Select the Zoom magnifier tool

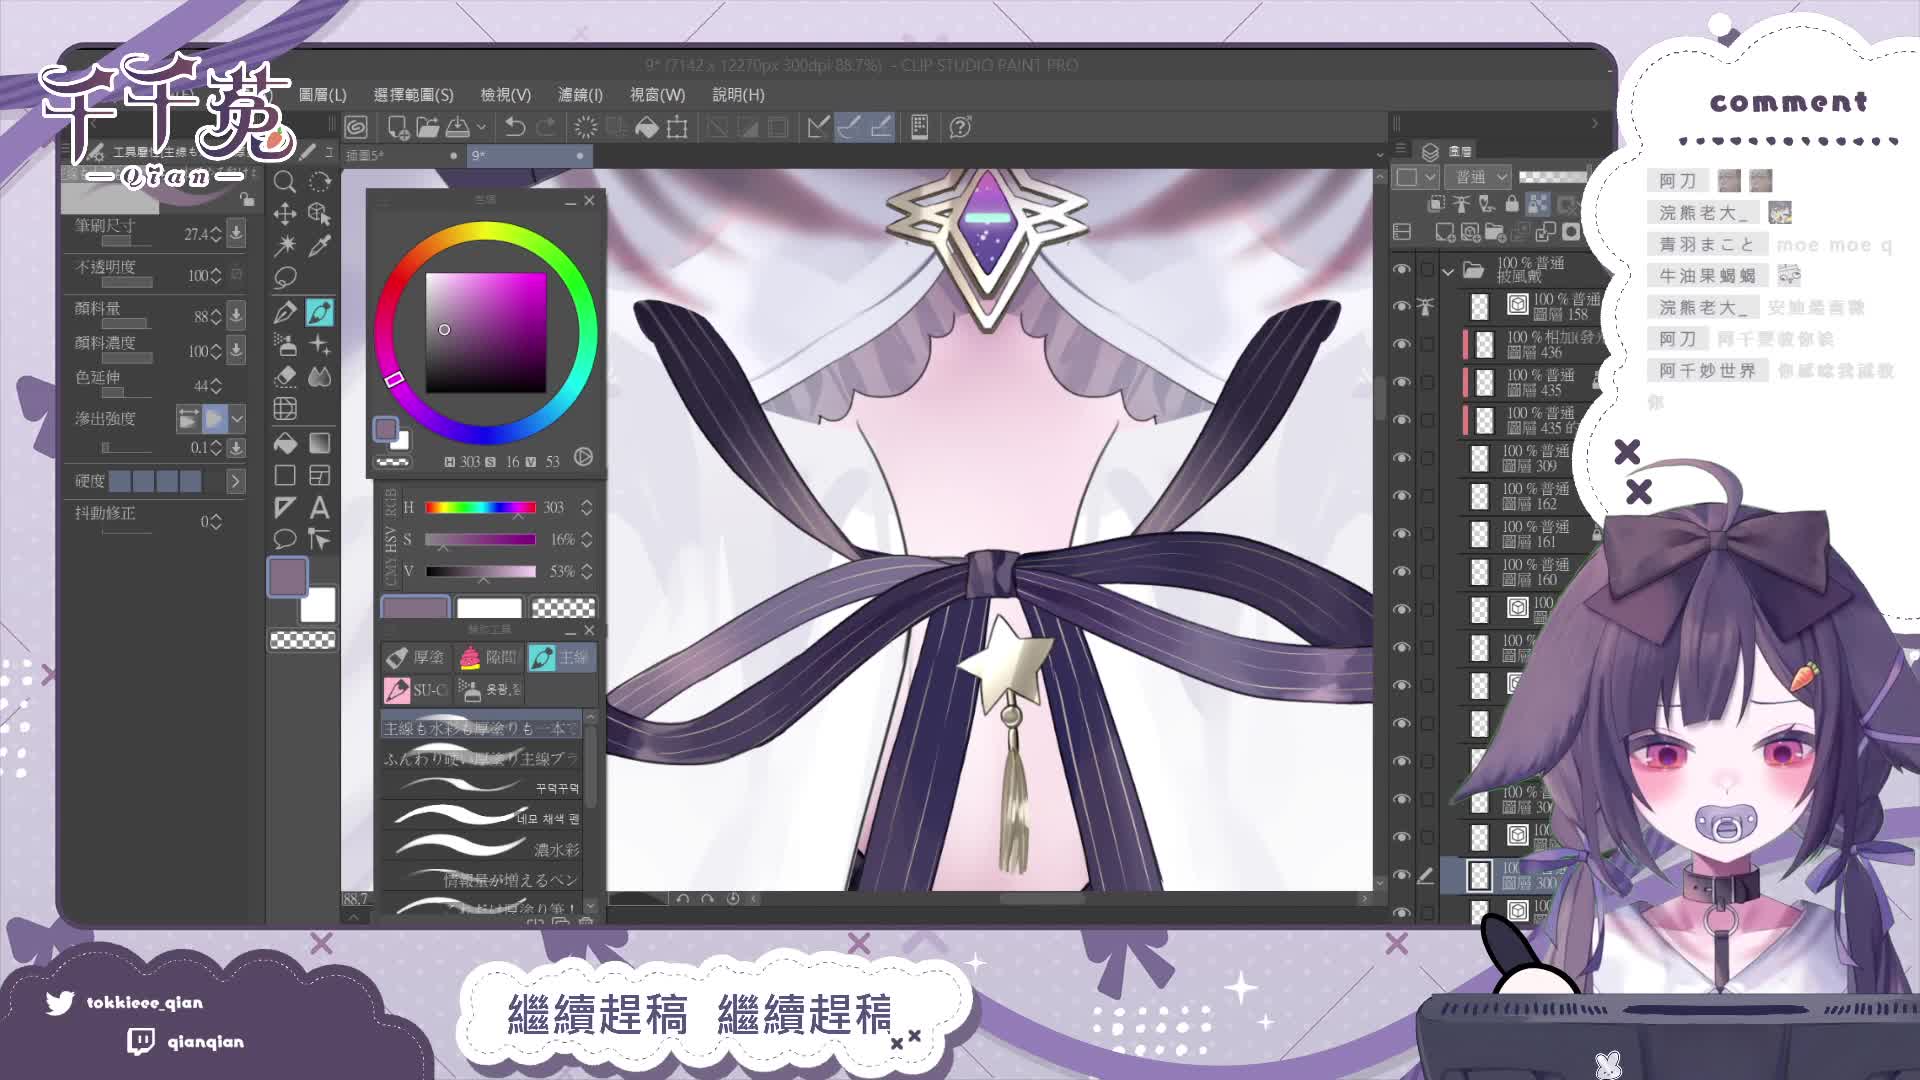pyautogui.click(x=285, y=181)
